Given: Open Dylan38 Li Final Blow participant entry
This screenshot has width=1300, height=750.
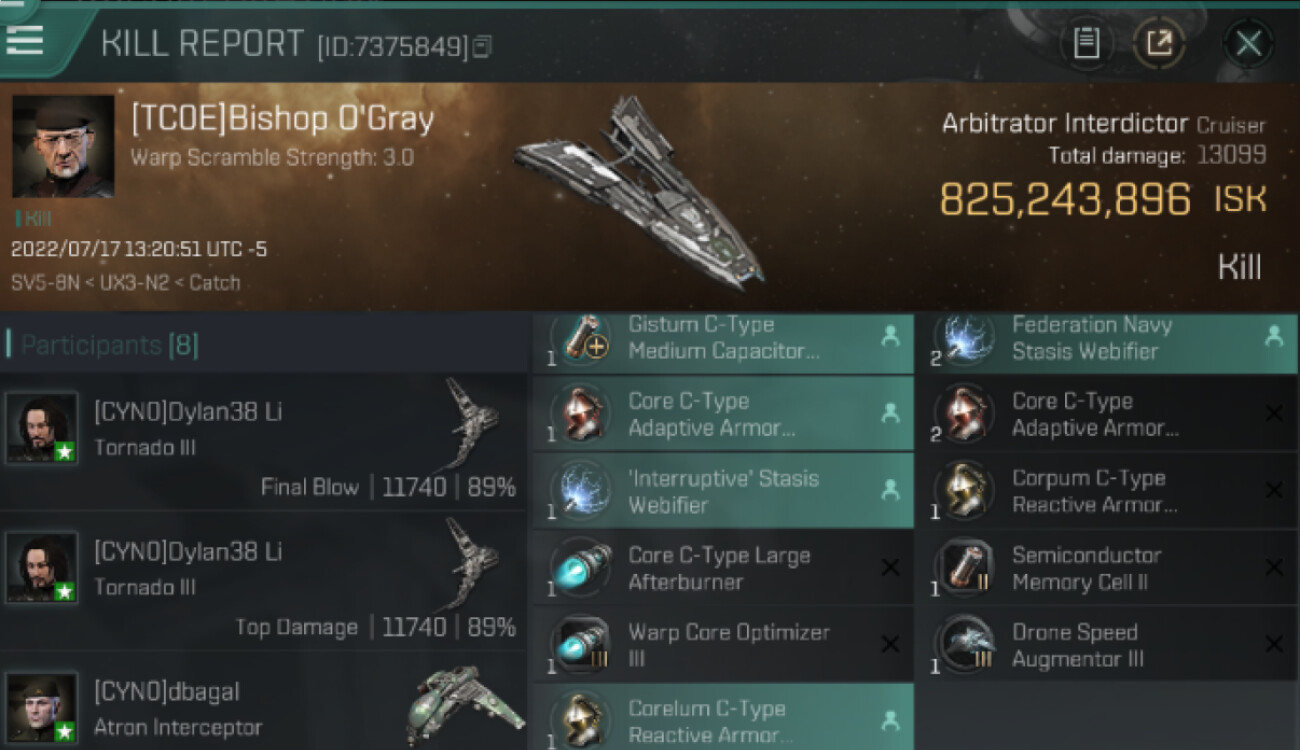Looking at the screenshot, I should click(263, 442).
